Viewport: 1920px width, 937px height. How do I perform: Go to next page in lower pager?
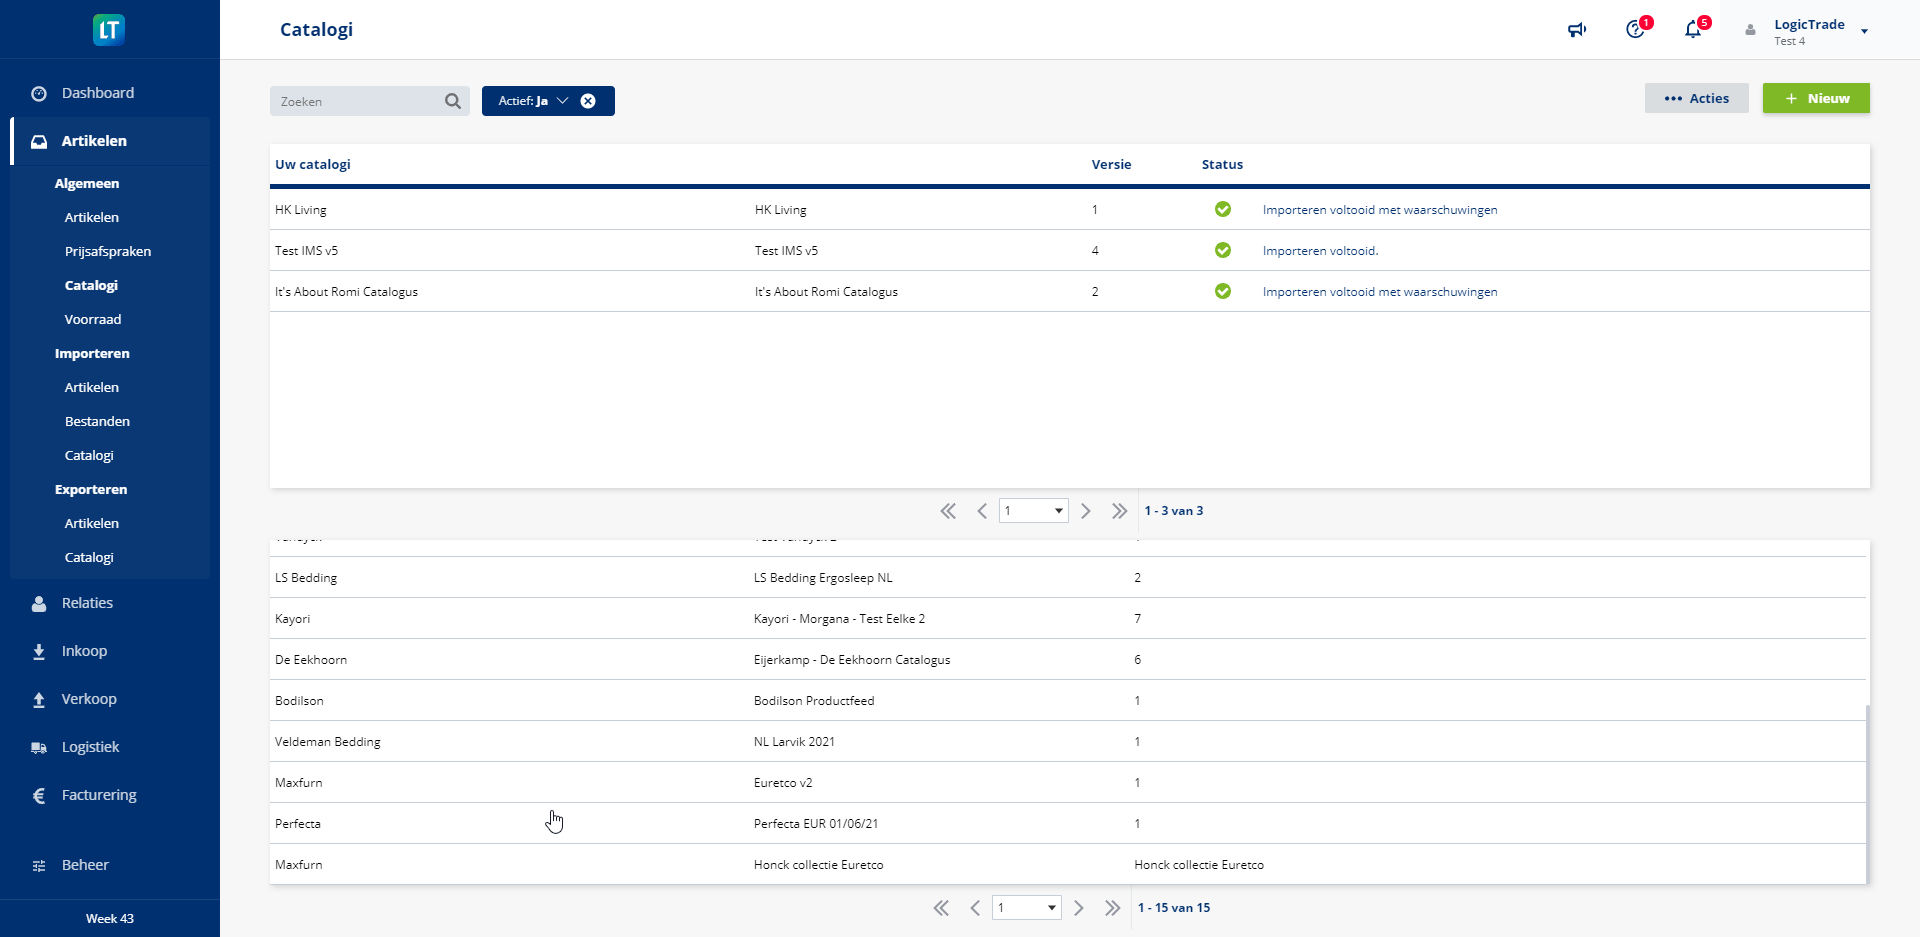[x=1079, y=908]
